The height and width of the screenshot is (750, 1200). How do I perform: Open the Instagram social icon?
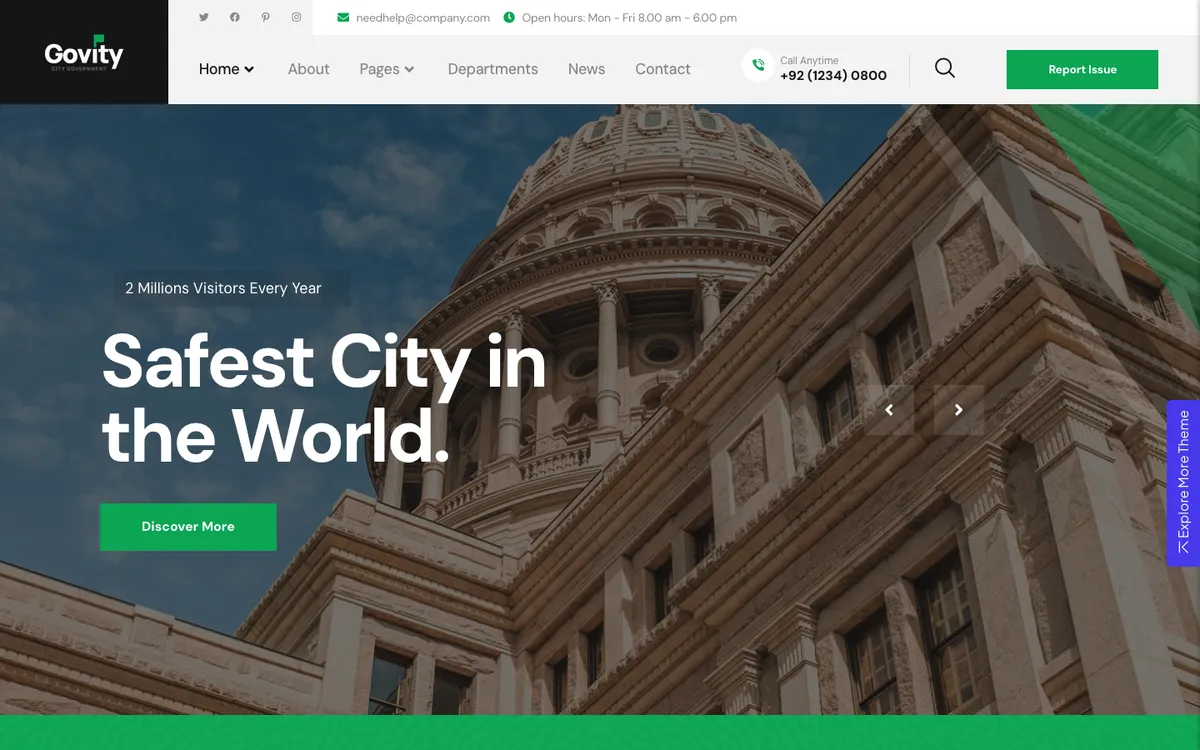click(x=296, y=17)
